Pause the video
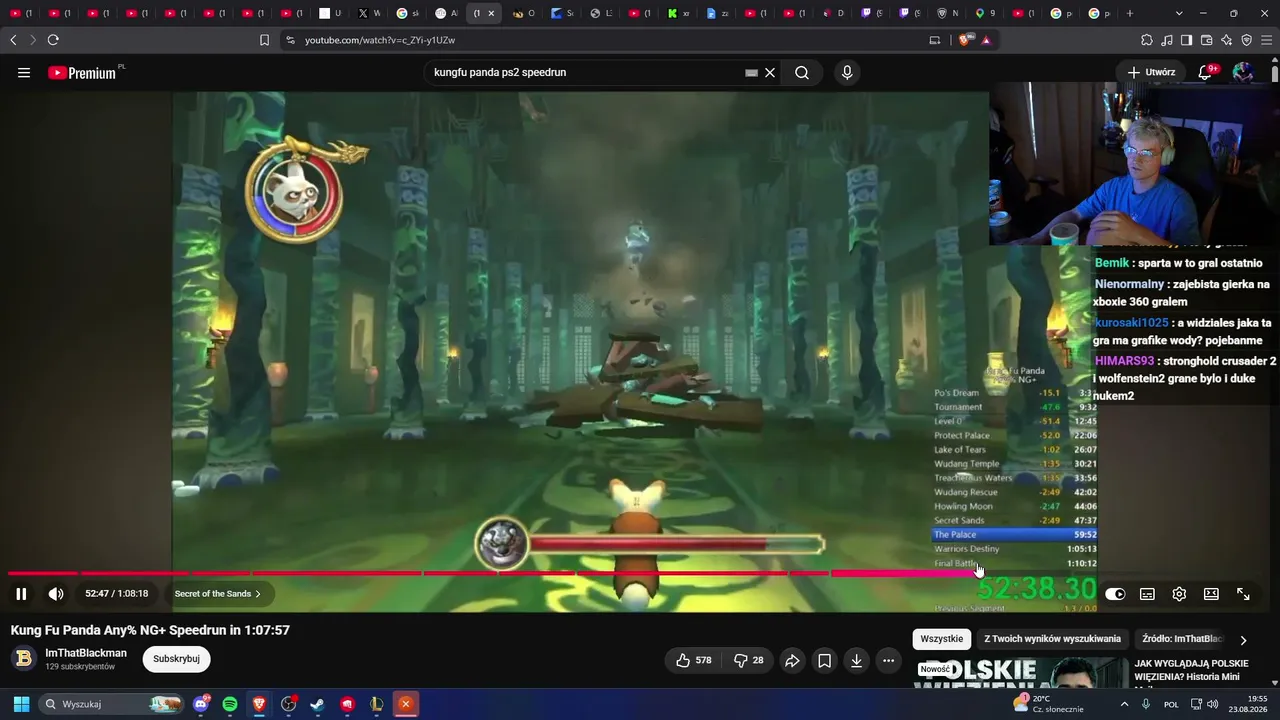Image resolution: width=1280 pixels, height=720 pixels. tap(21, 594)
